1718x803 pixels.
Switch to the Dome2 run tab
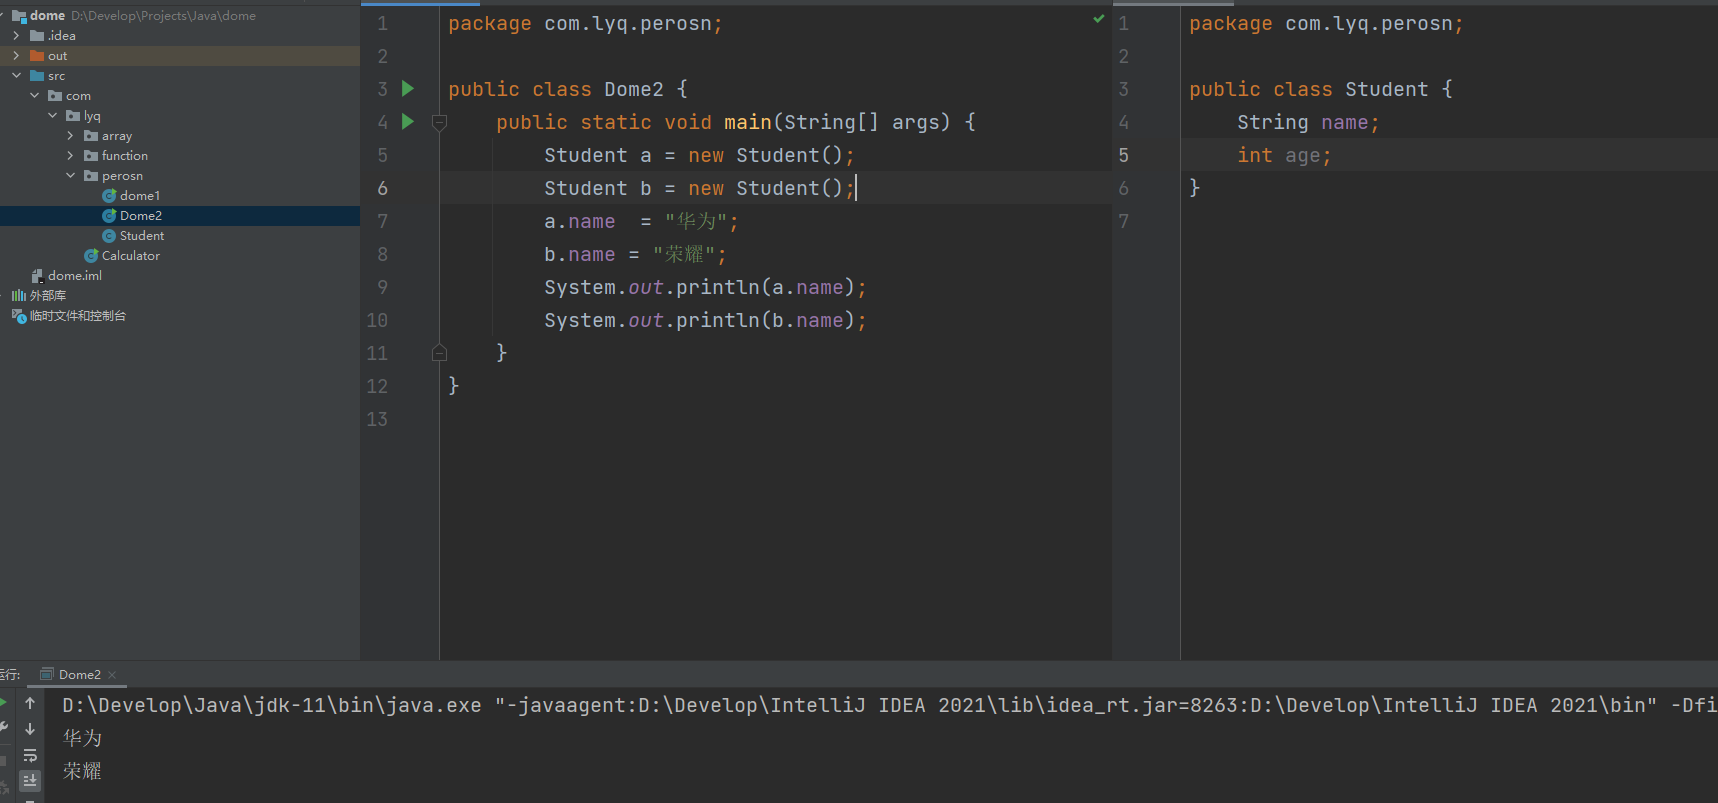(x=79, y=675)
